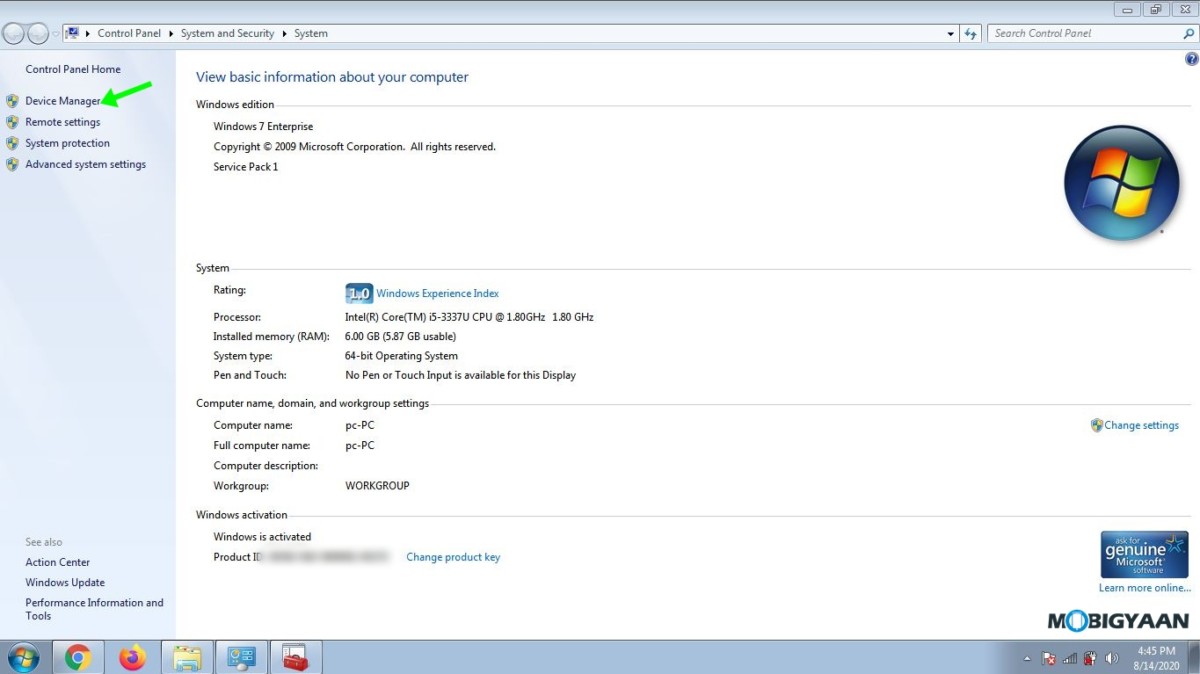Open the taskbar clock and date
Viewport: 1200px width, 674px height.
tap(1155, 658)
